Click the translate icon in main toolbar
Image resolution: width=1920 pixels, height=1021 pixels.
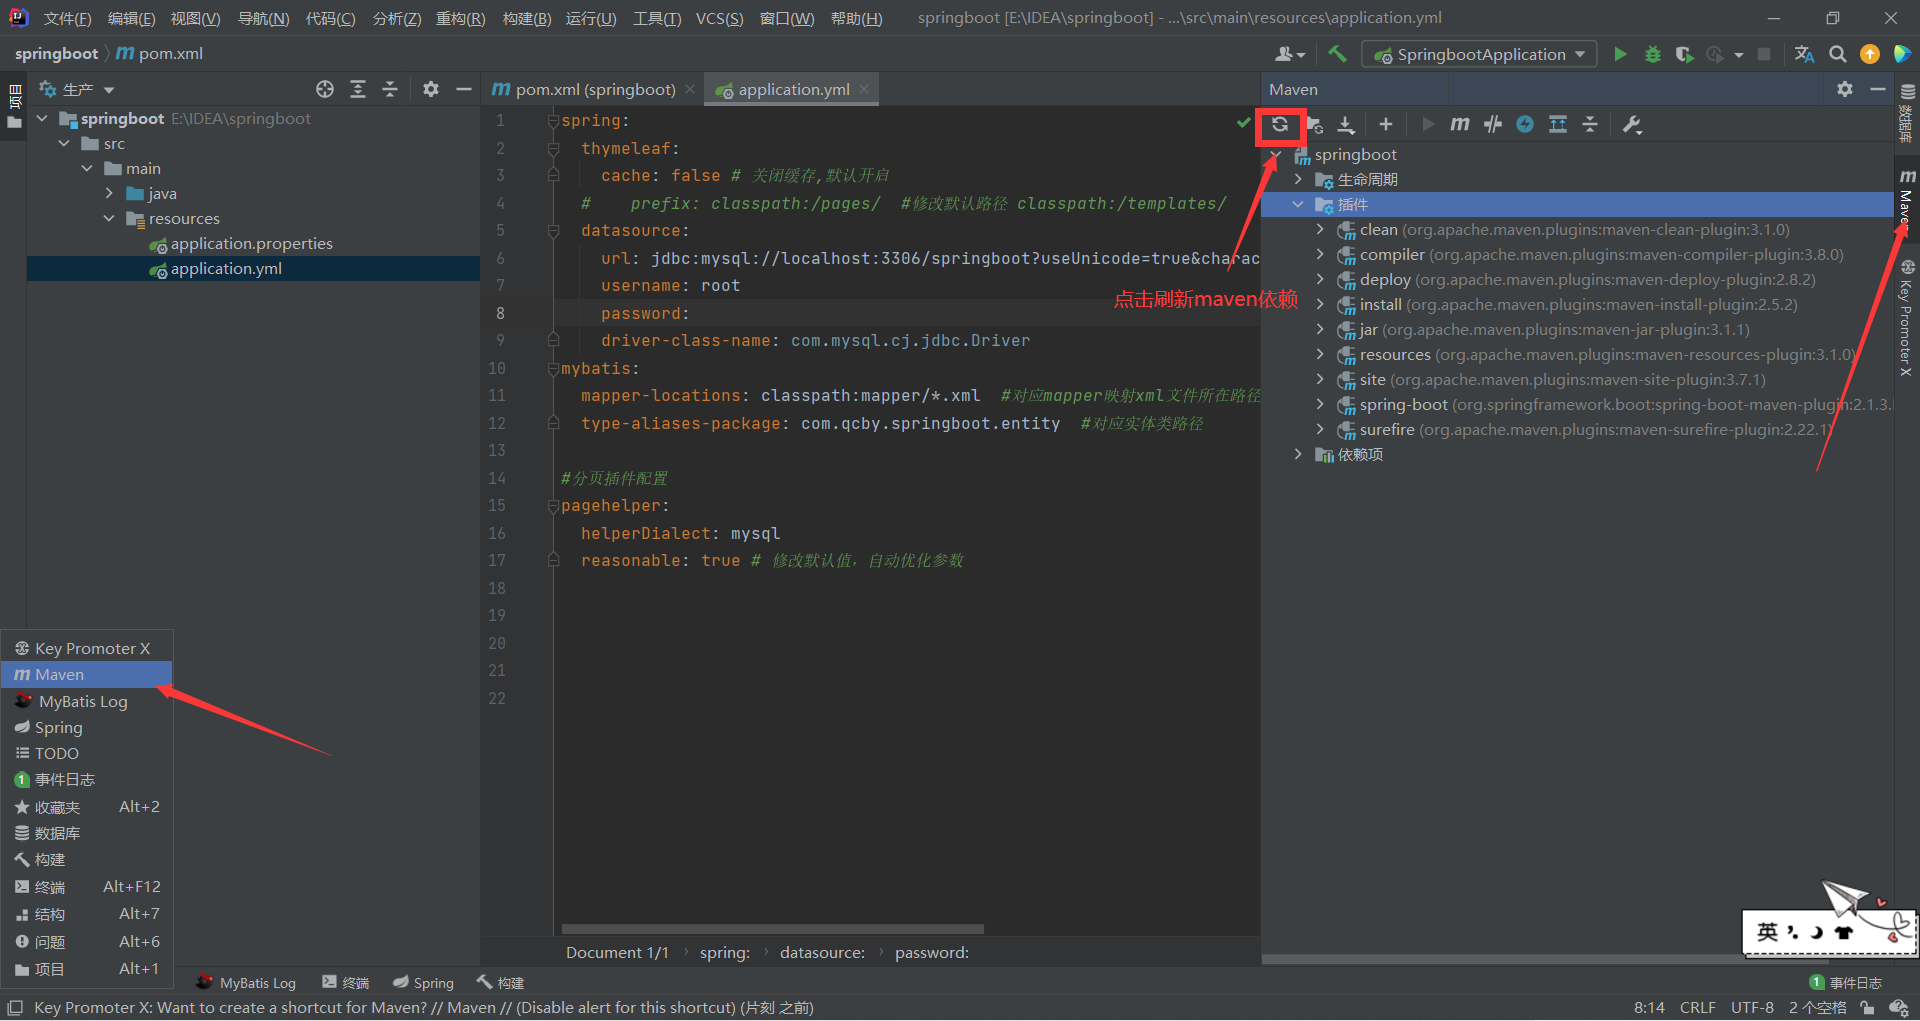pos(1804,54)
